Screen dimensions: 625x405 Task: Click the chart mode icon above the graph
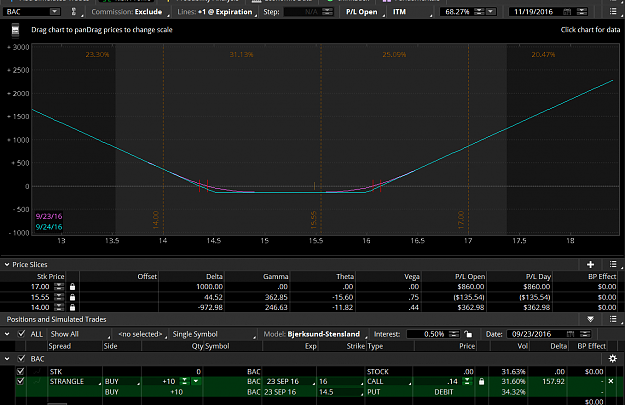coord(15,30)
